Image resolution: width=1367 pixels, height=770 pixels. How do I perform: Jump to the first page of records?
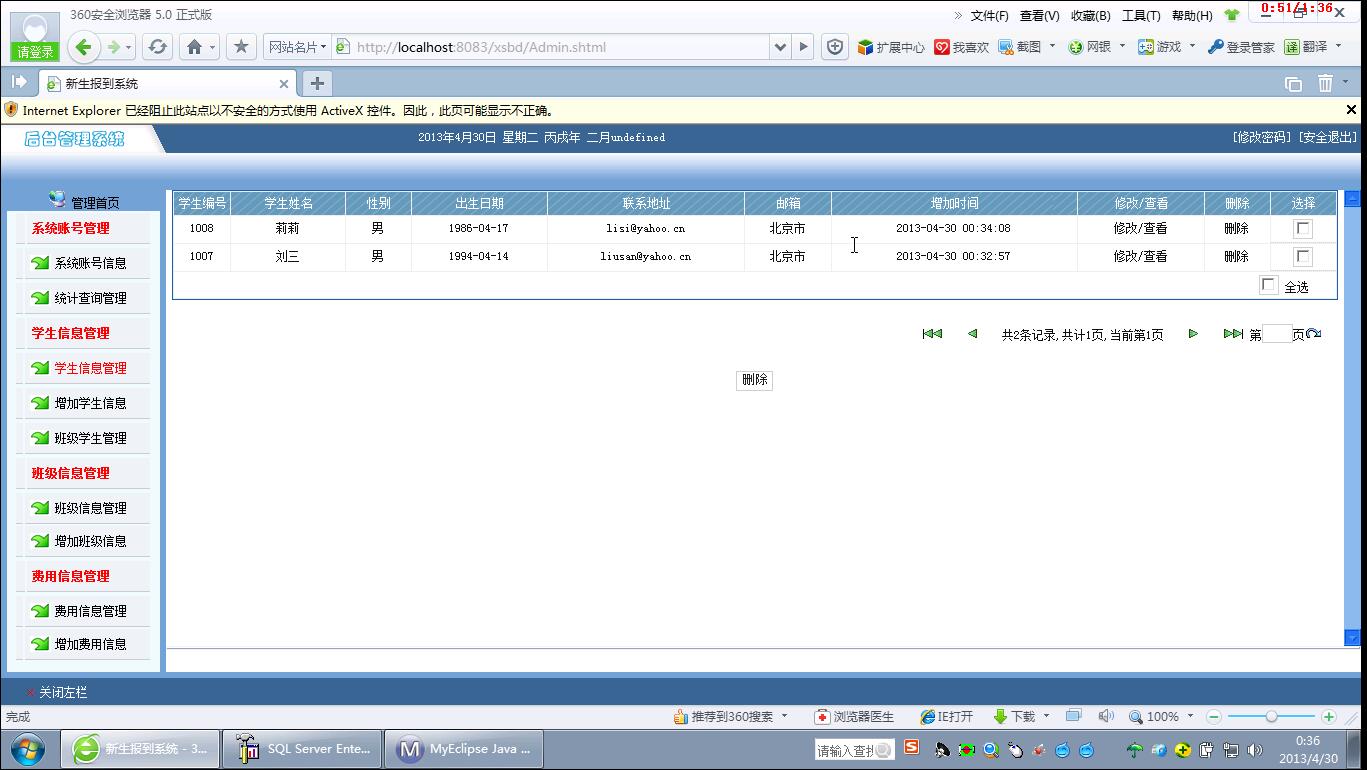pos(932,334)
